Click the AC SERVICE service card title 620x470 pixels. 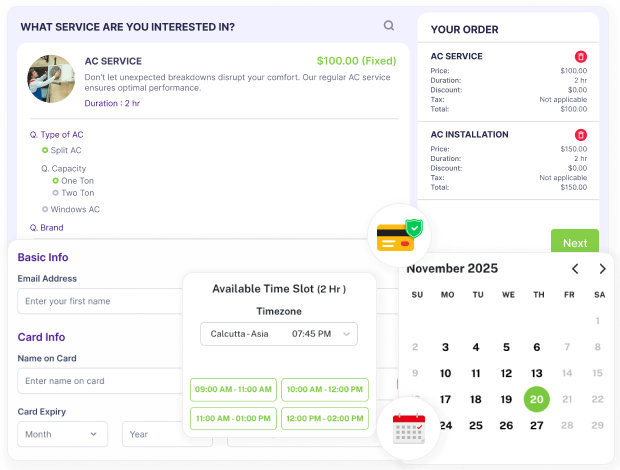113,61
